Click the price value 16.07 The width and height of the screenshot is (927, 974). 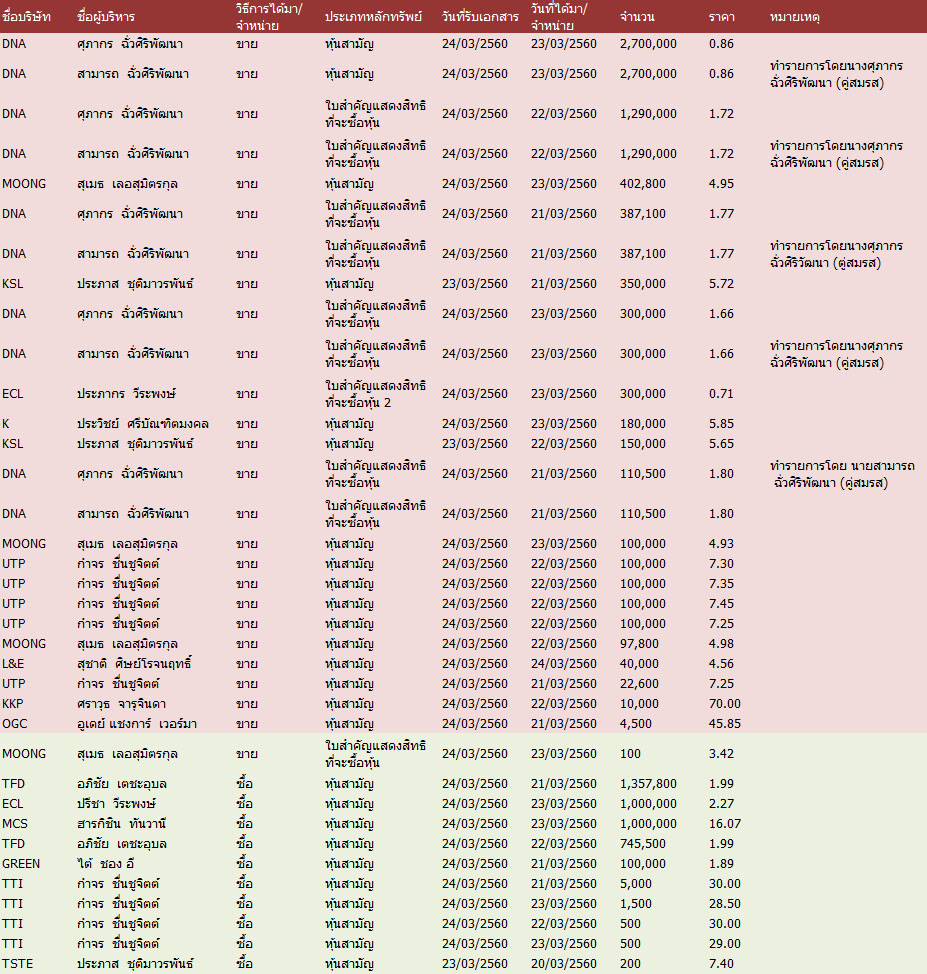[724, 824]
